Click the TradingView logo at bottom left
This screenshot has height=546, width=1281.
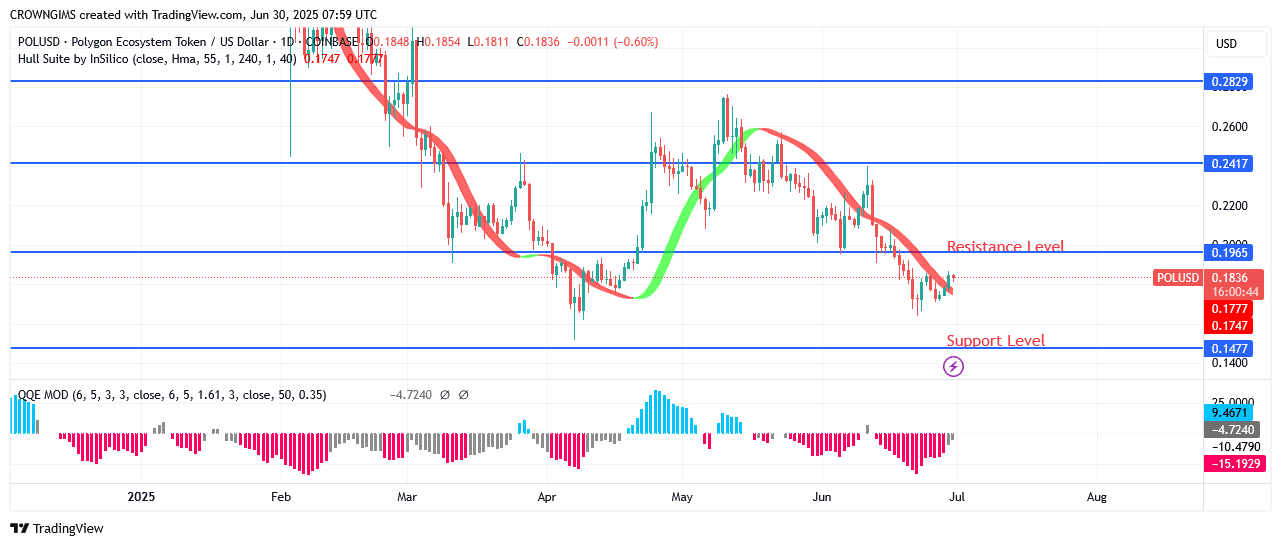(x=57, y=528)
